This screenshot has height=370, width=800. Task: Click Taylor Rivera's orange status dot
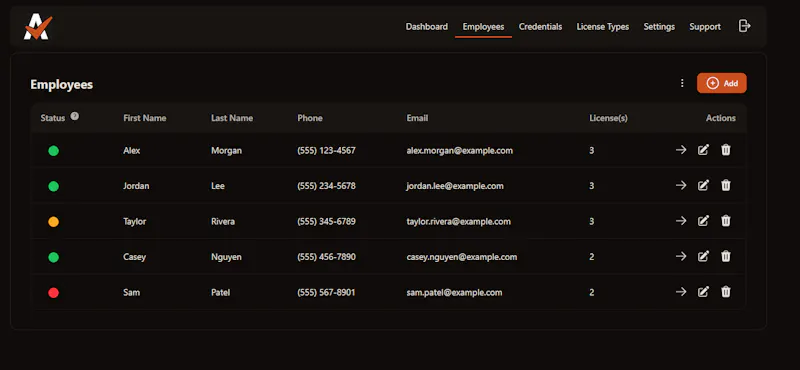(x=54, y=222)
